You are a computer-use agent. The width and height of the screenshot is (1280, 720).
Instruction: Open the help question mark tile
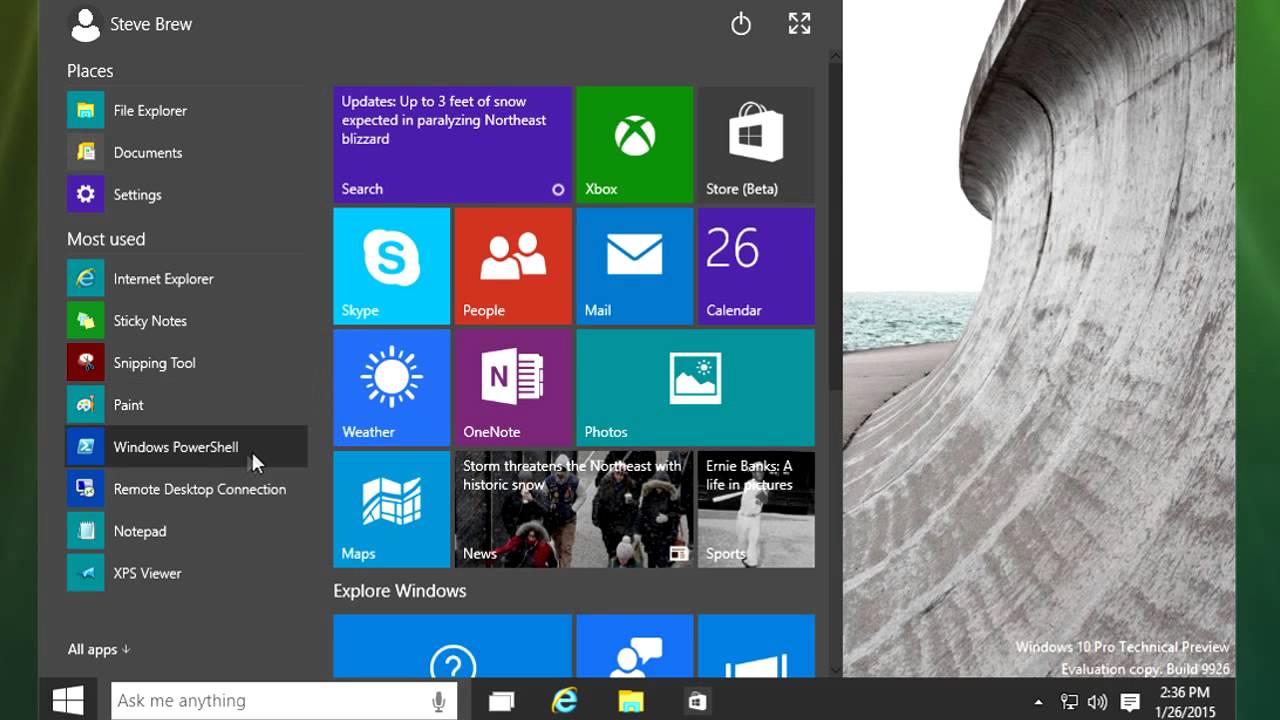tap(452, 648)
